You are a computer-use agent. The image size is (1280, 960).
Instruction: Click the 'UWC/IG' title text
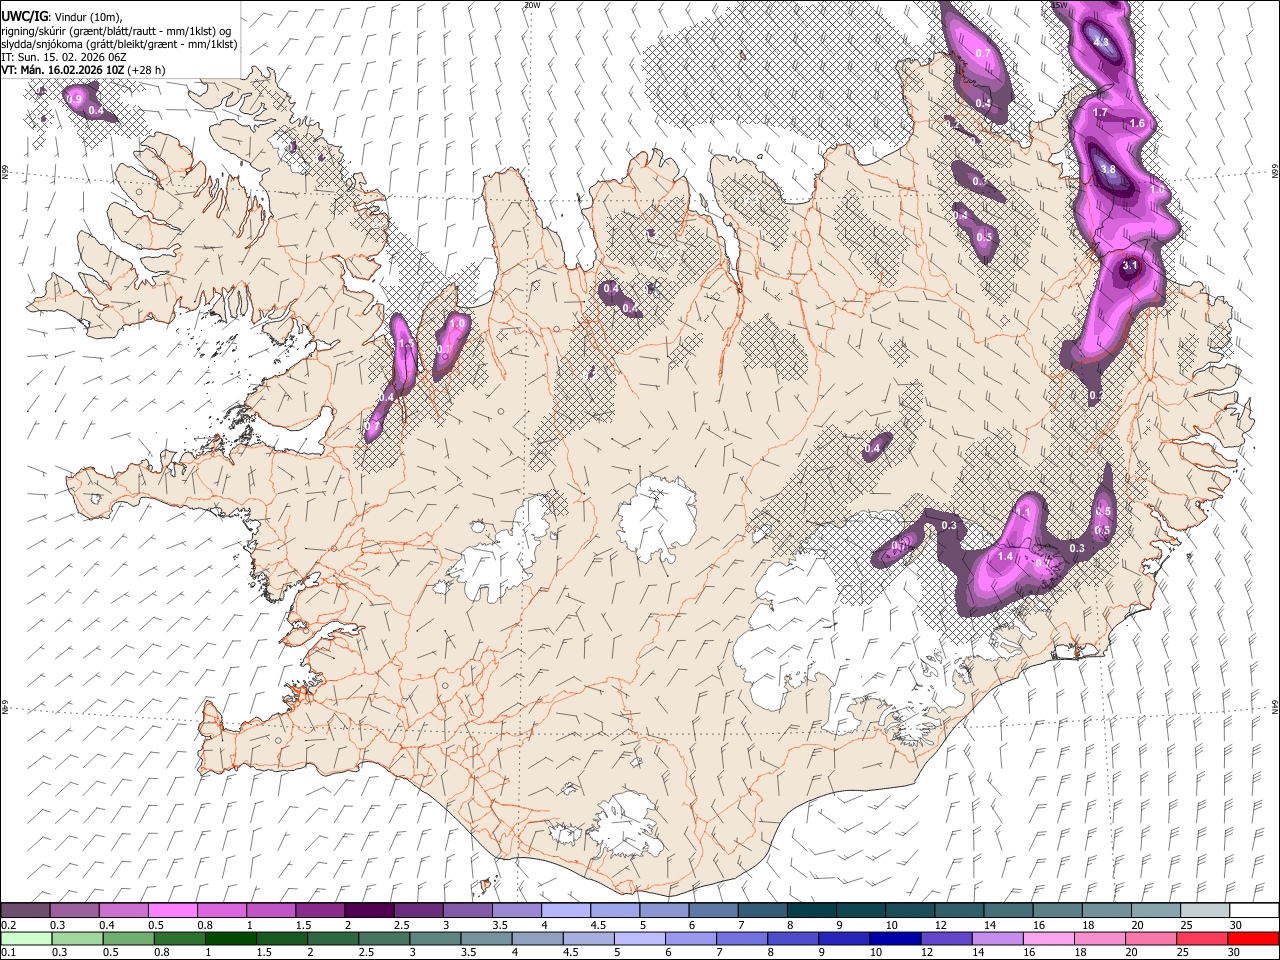coord(24,17)
